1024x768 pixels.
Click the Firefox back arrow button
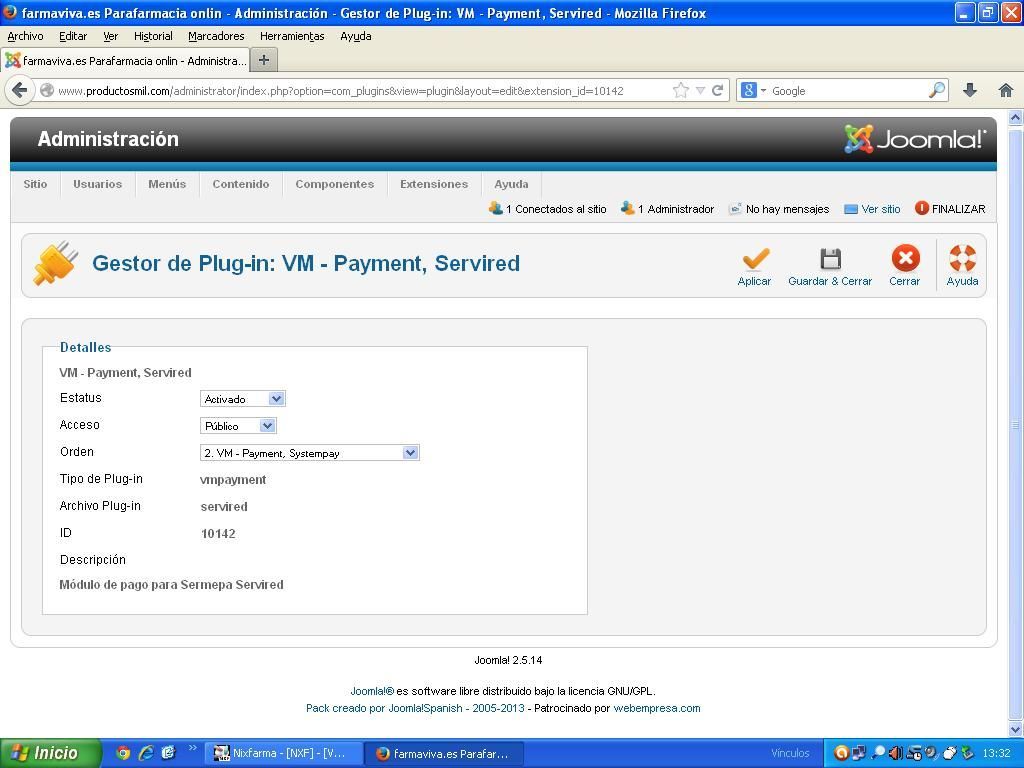[20, 90]
